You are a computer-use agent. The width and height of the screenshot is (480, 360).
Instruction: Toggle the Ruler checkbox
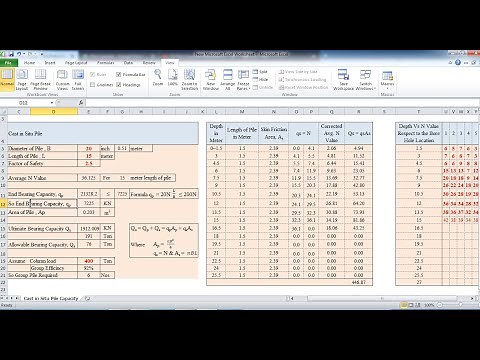[x=98, y=75]
